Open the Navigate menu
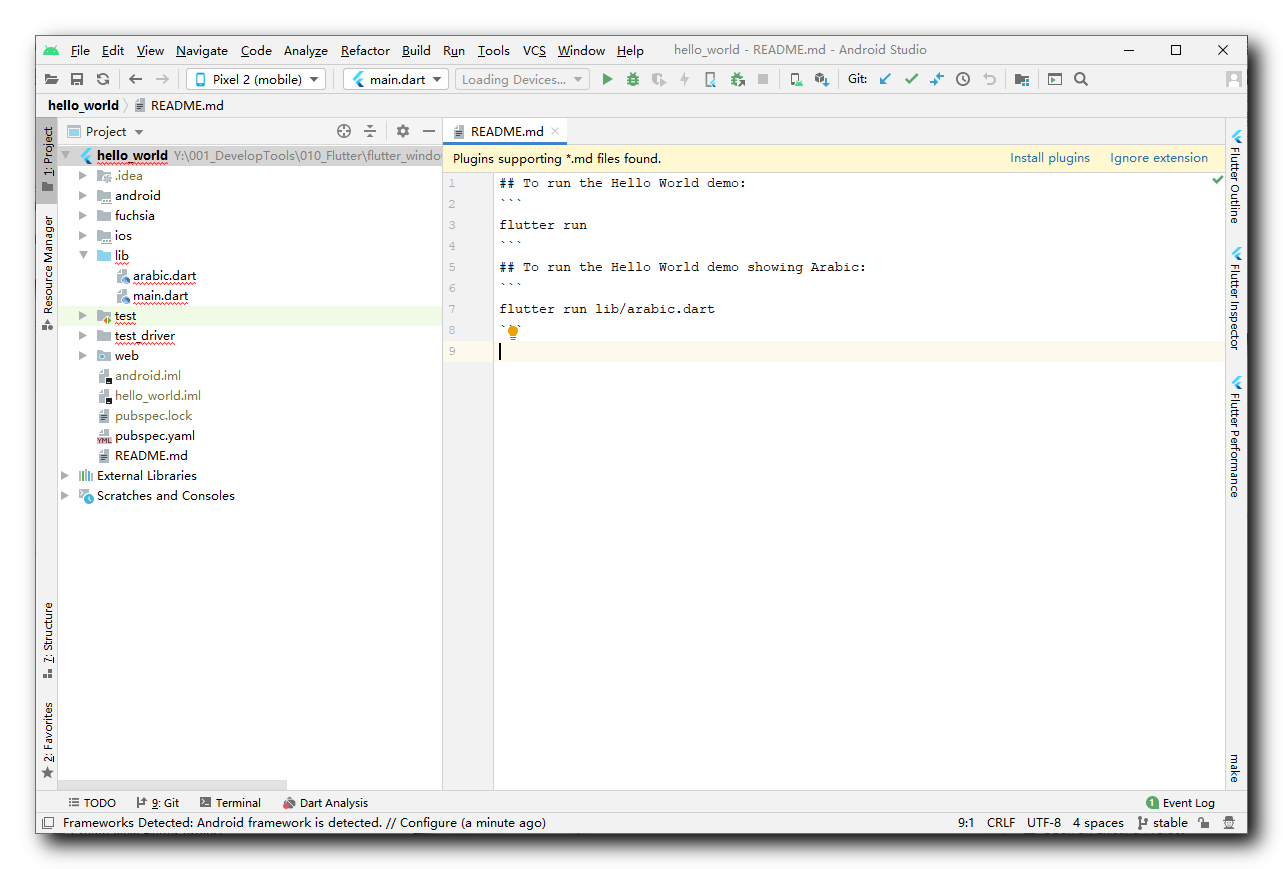This screenshot has width=1283, height=869. pos(202,50)
